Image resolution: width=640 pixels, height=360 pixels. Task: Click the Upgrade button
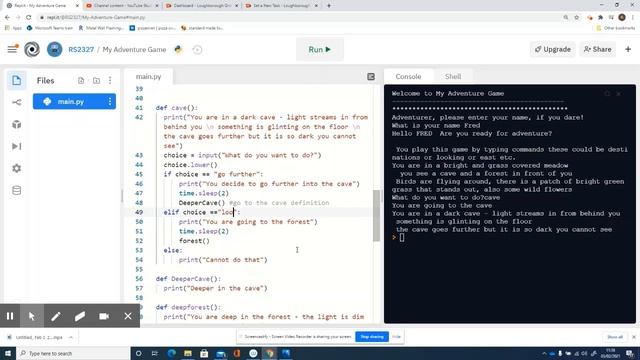tap(553, 49)
